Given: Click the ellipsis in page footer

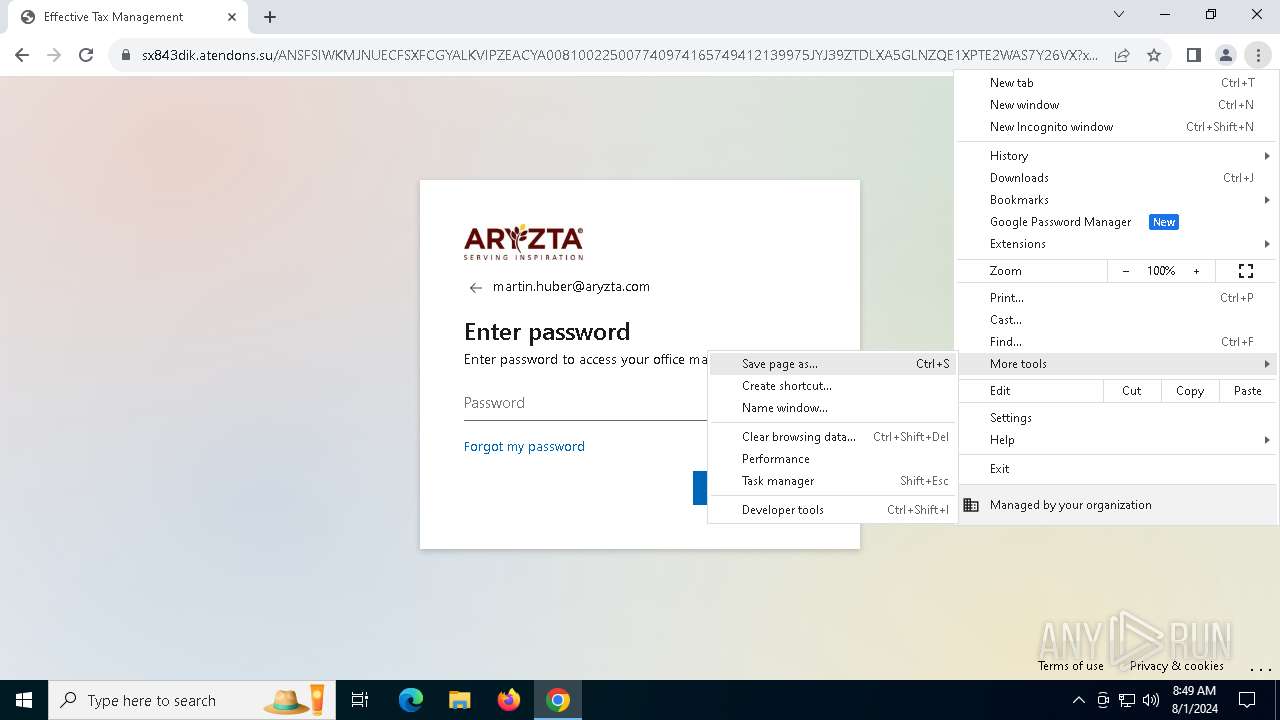Looking at the screenshot, I should click(x=1260, y=667).
